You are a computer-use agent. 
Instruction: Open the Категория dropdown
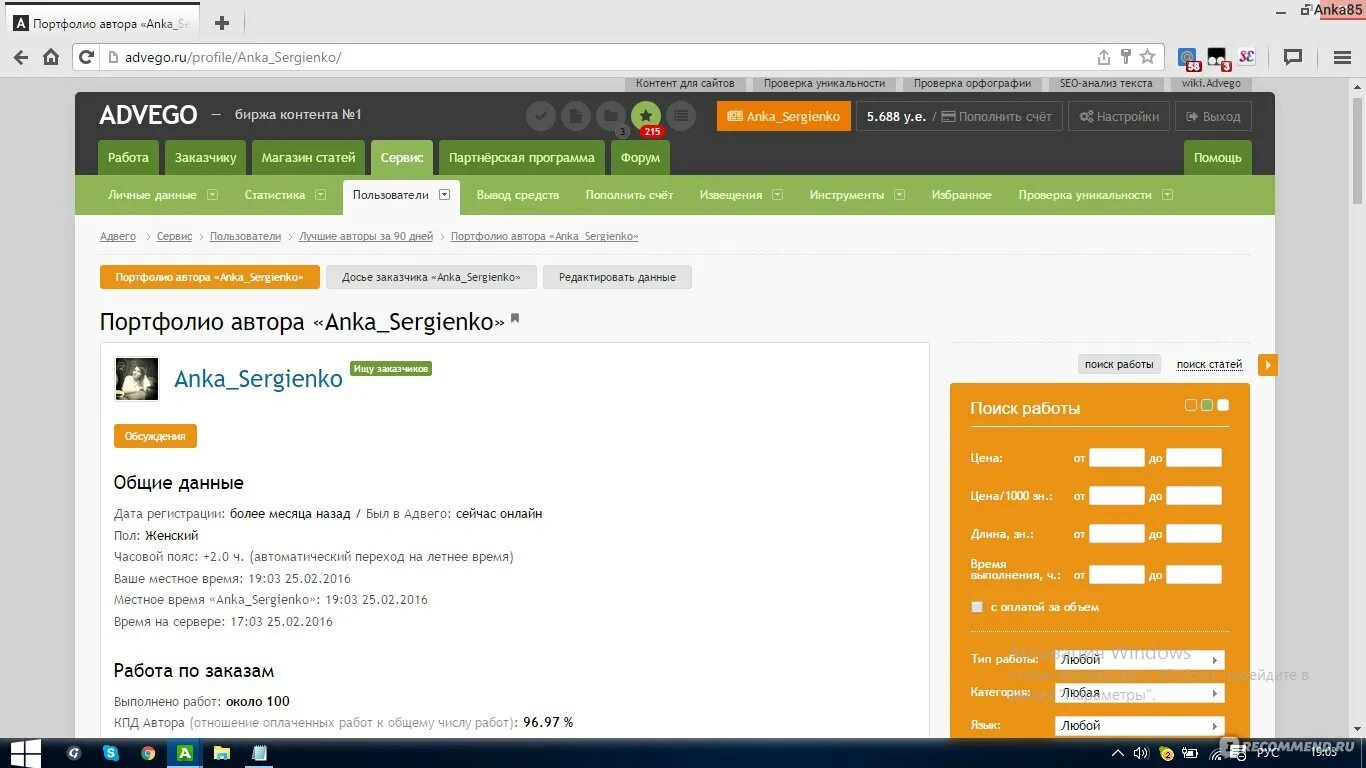pos(1139,693)
